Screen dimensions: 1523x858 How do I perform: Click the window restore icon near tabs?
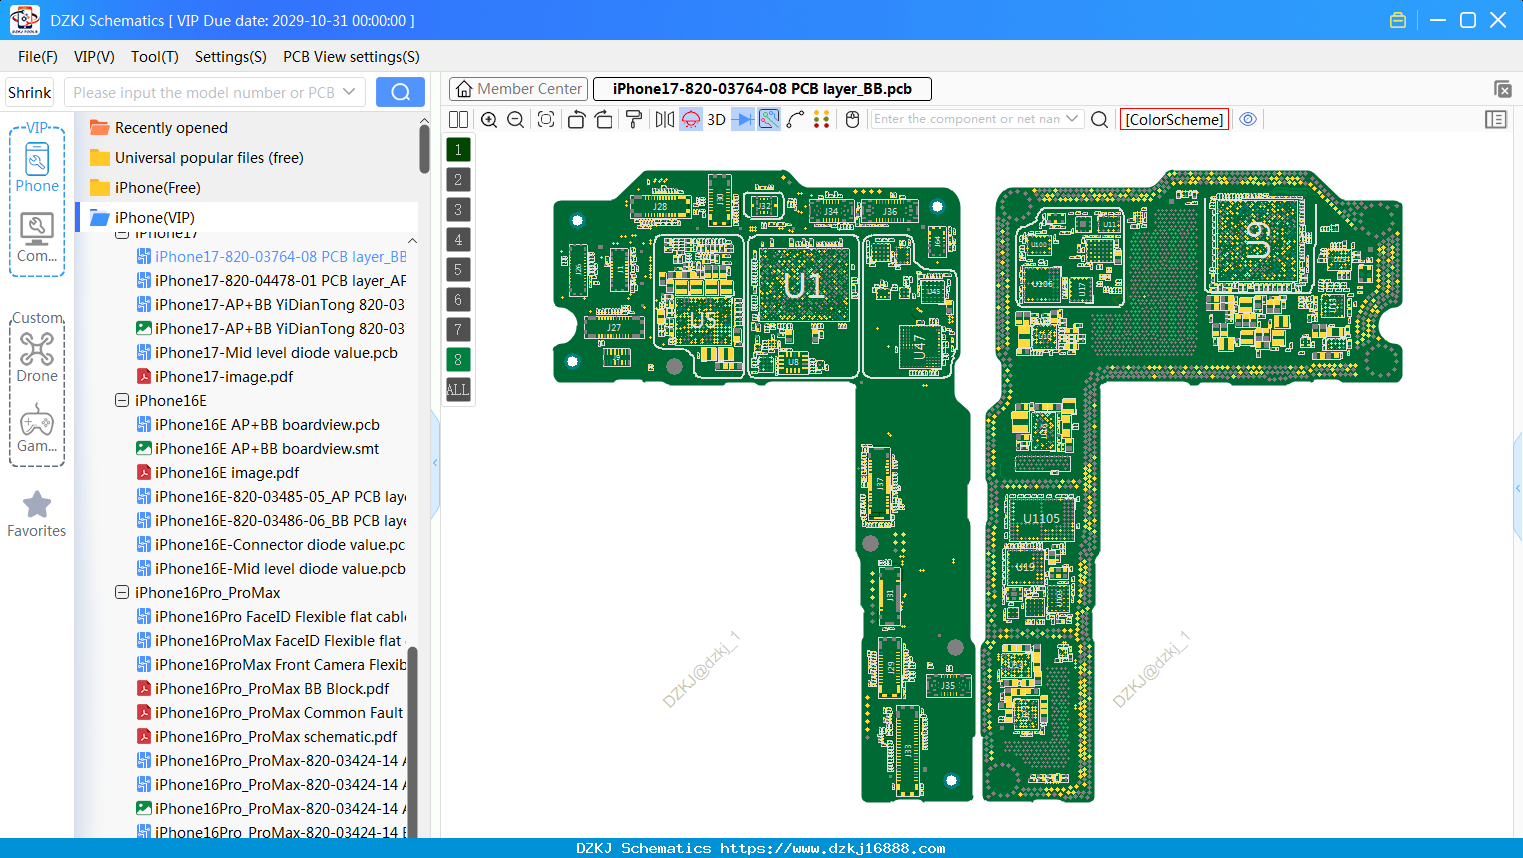click(x=1502, y=89)
